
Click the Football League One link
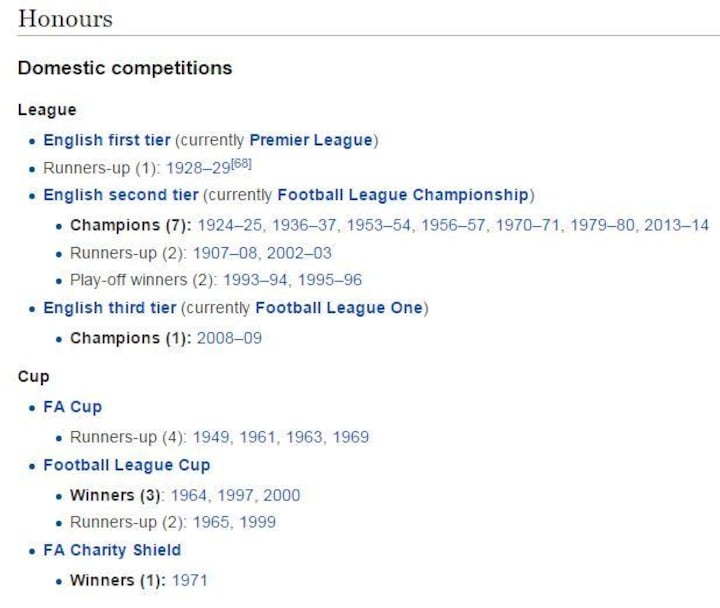pyautogui.click(x=339, y=308)
